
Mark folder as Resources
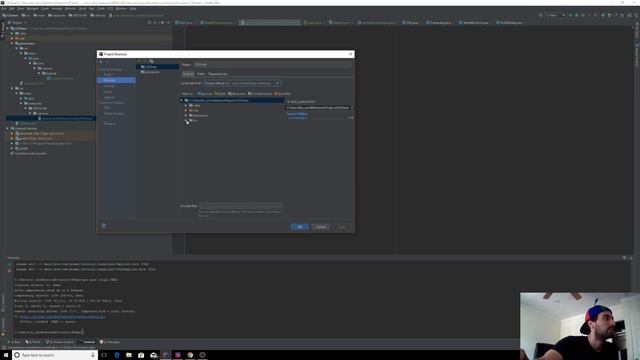click(x=237, y=94)
